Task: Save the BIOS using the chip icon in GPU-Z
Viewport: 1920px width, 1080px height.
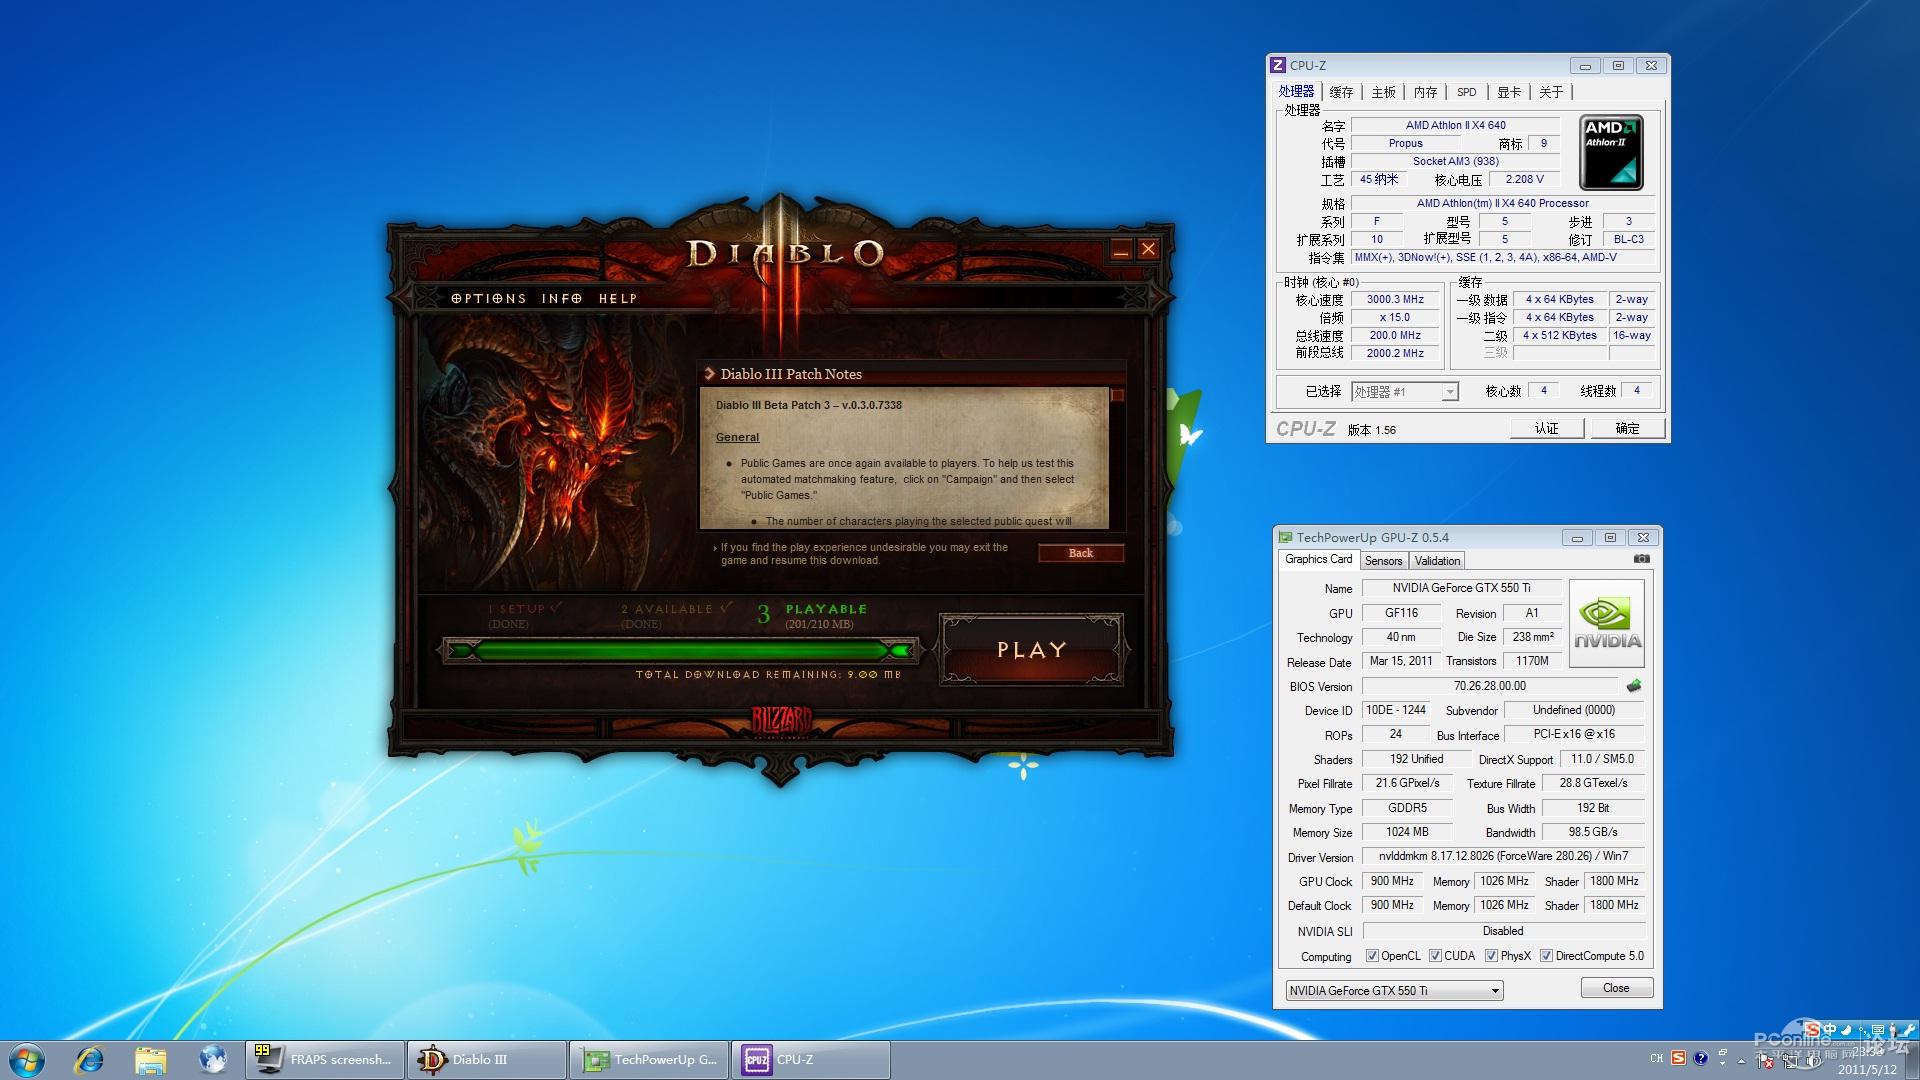Action: click(x=1634, y=686)
